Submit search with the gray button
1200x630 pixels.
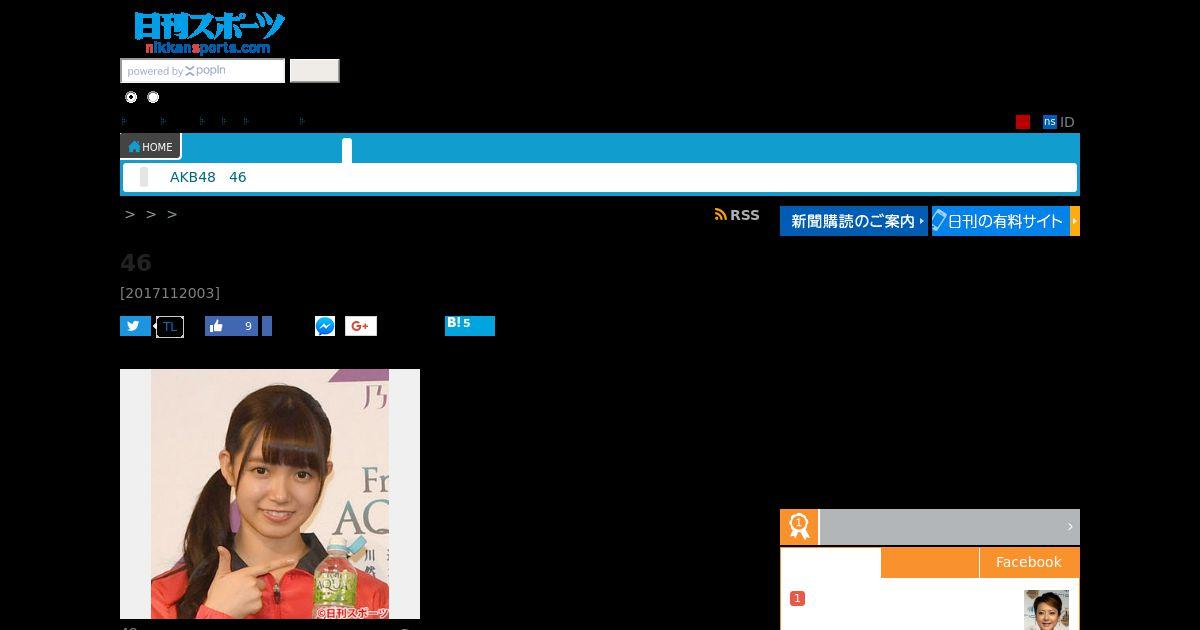coord(315,71)
